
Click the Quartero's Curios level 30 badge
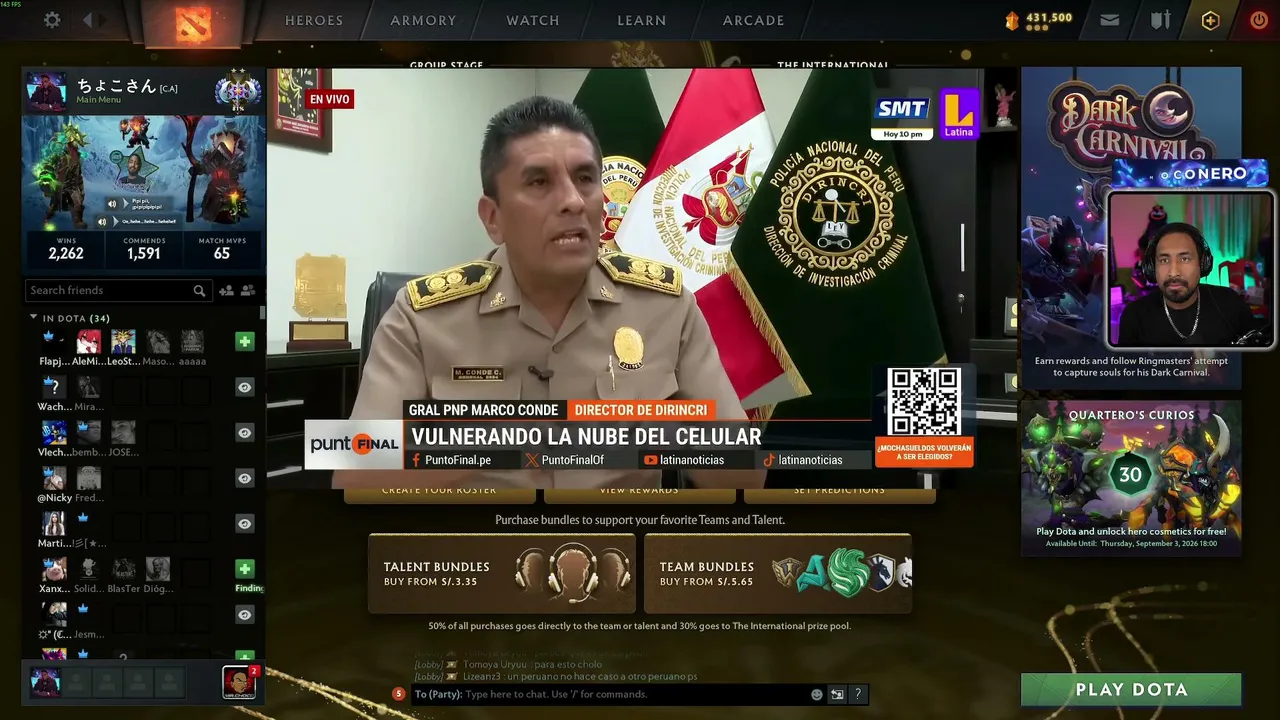[1130, 475]
